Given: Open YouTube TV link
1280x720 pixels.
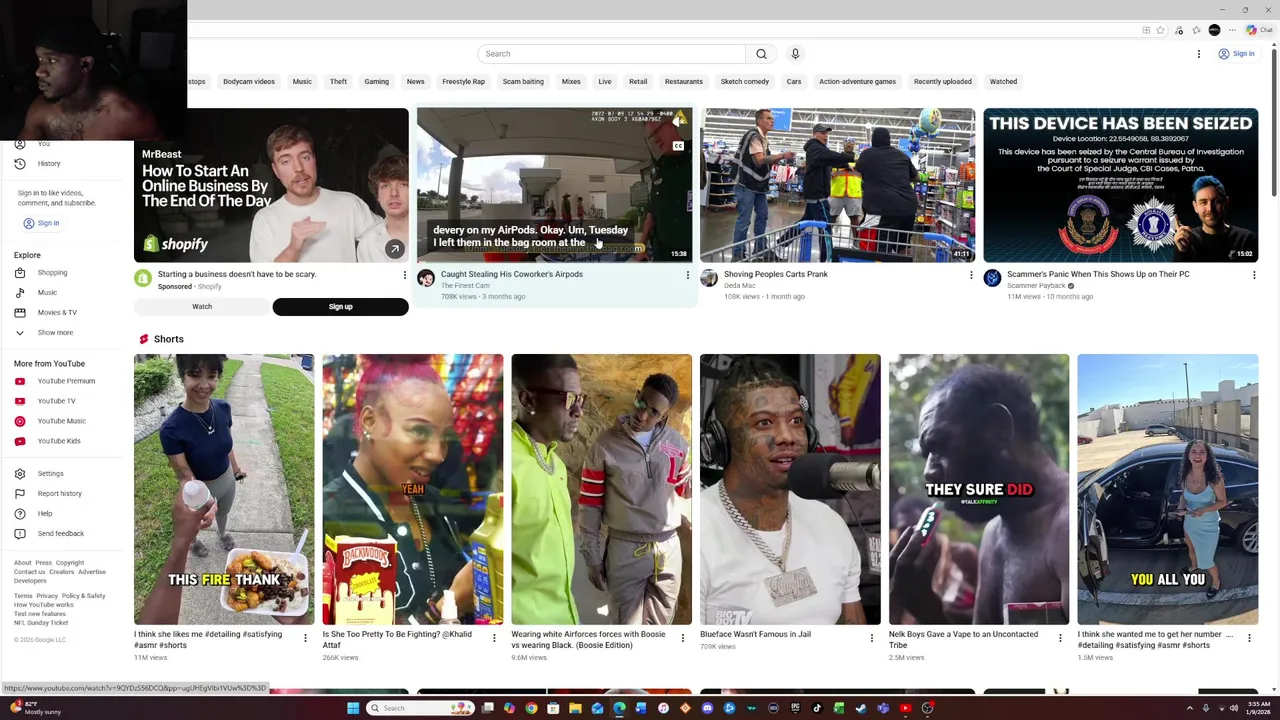Looking at the screenshot, I should pyautogui.click(x=56, y=401).
